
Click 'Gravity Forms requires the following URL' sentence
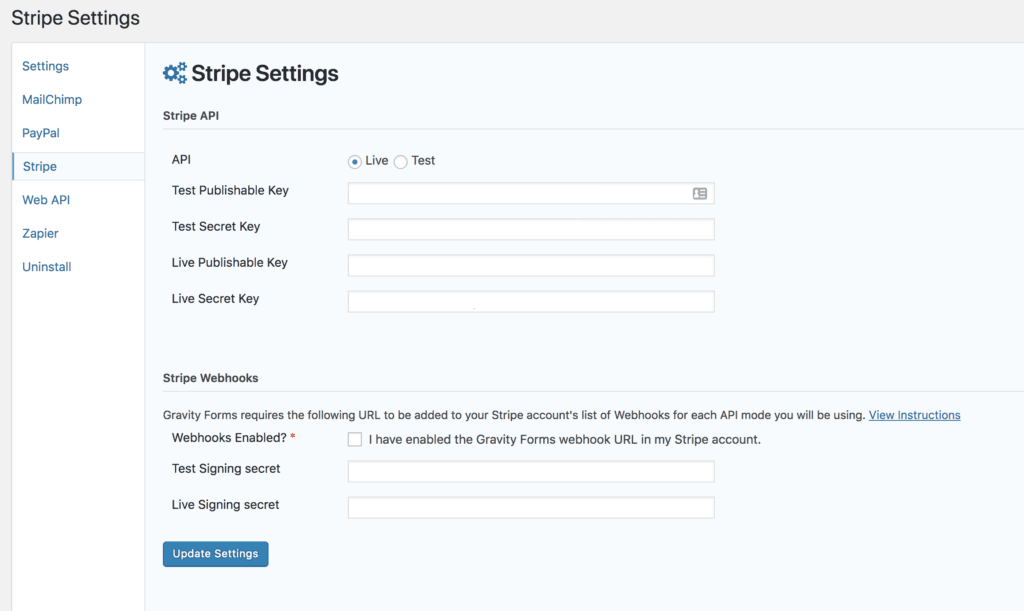click(x=514, y=415)
